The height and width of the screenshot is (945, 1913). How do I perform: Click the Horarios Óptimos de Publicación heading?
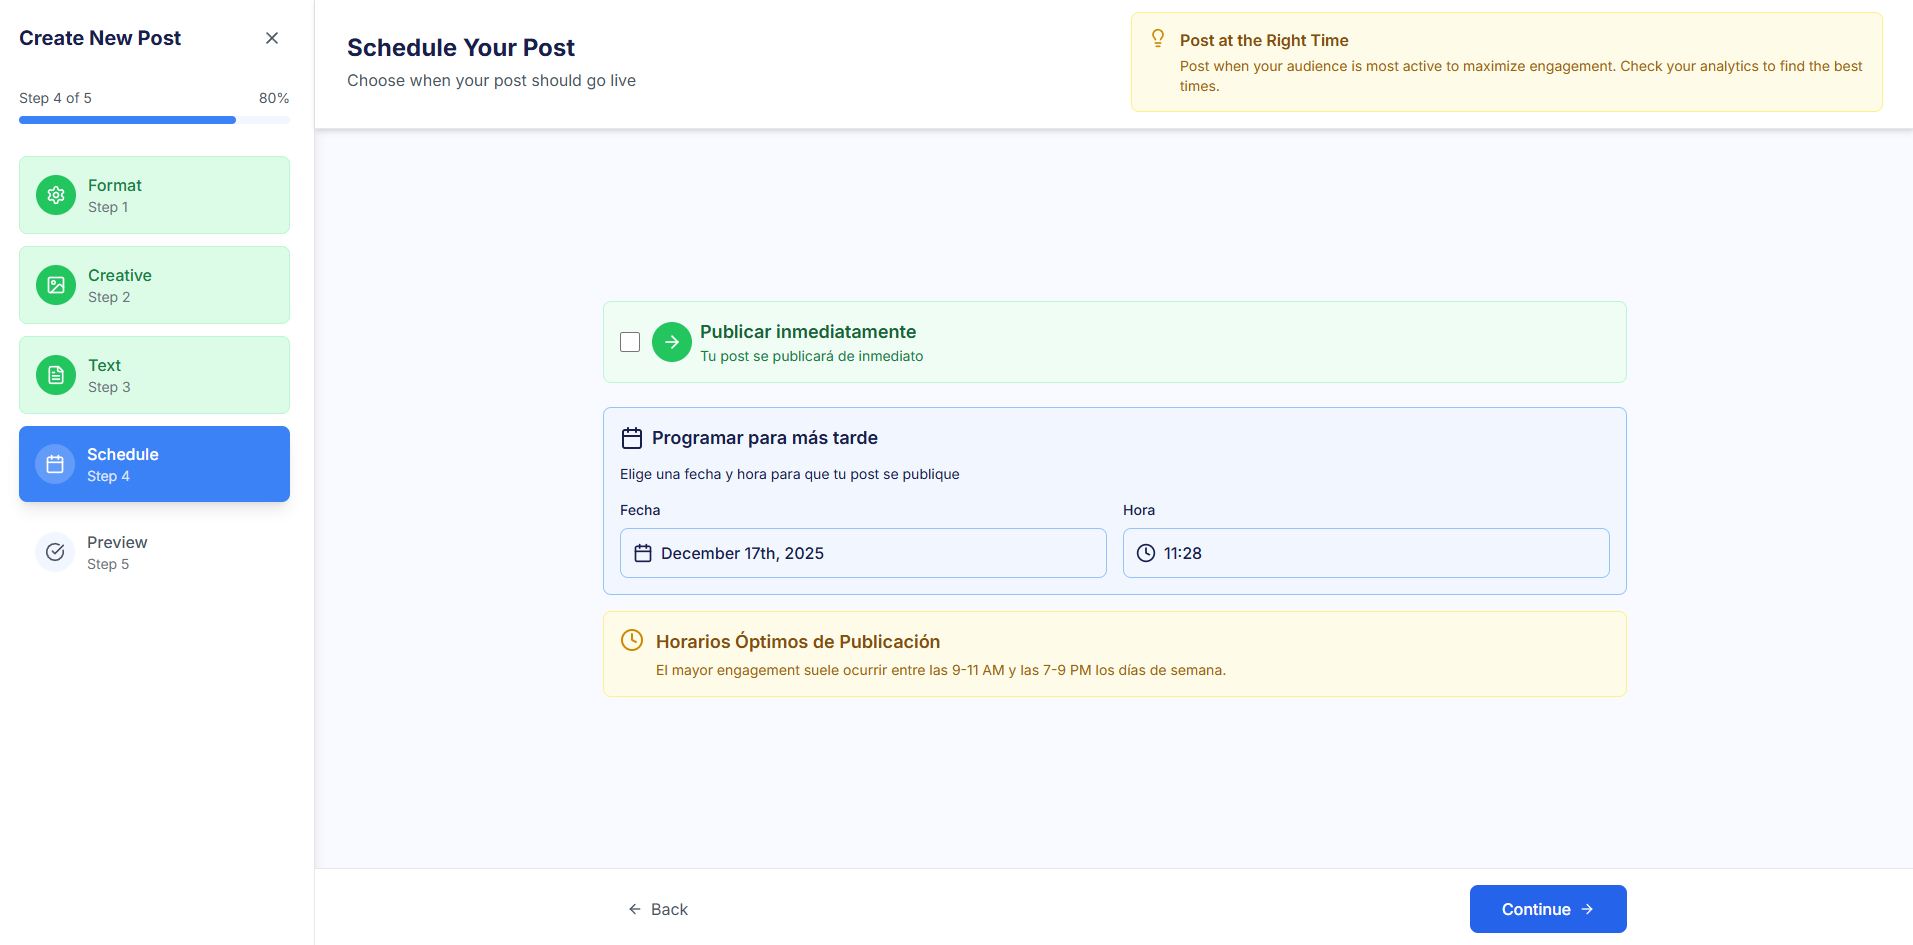pyautogui.click(x=797, y=642)
